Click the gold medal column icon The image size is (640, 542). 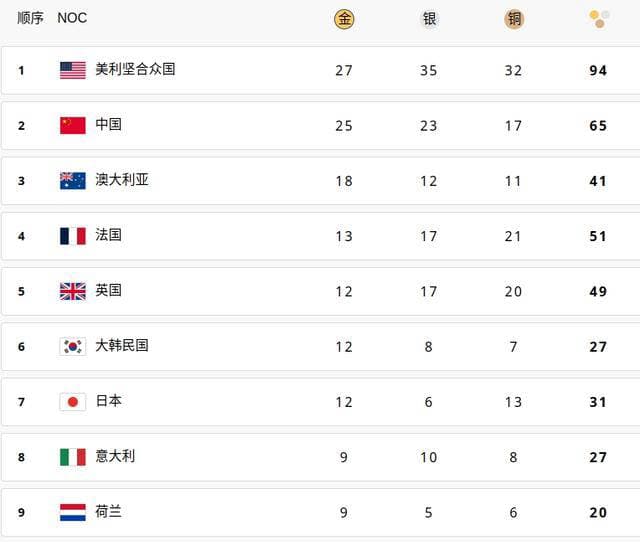click(x=344, y=19)
